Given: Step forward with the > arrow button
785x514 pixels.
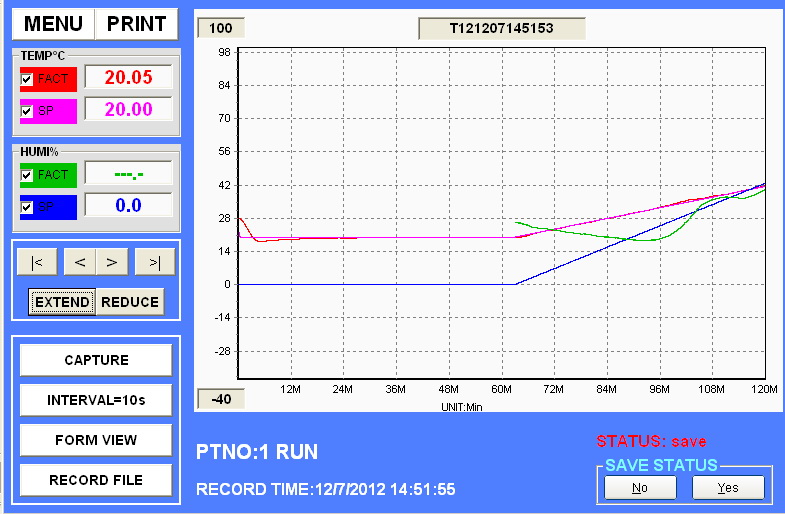Looking at the screenshot, I should tap(112, 262).
